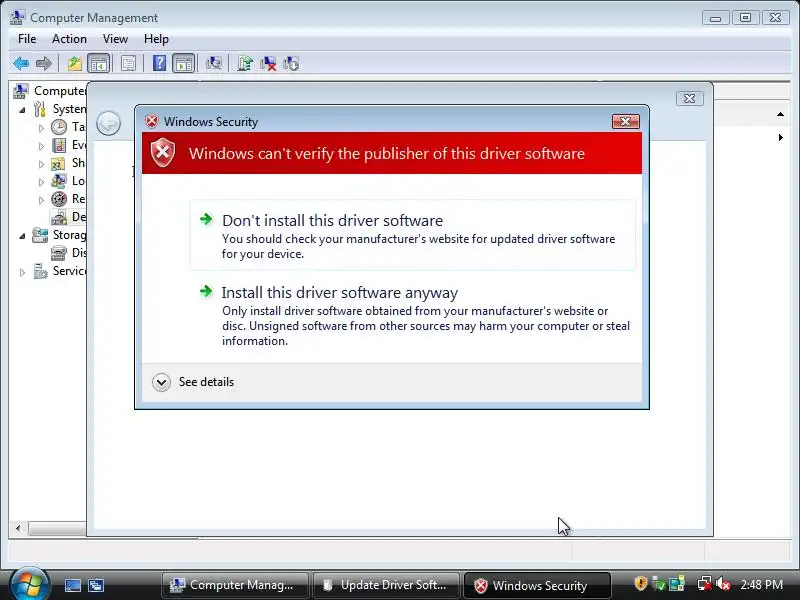The height and width of the screenshot is (600, 800).
Task: Click the Back arrow in the toolbar
Action: pos(21,64)
